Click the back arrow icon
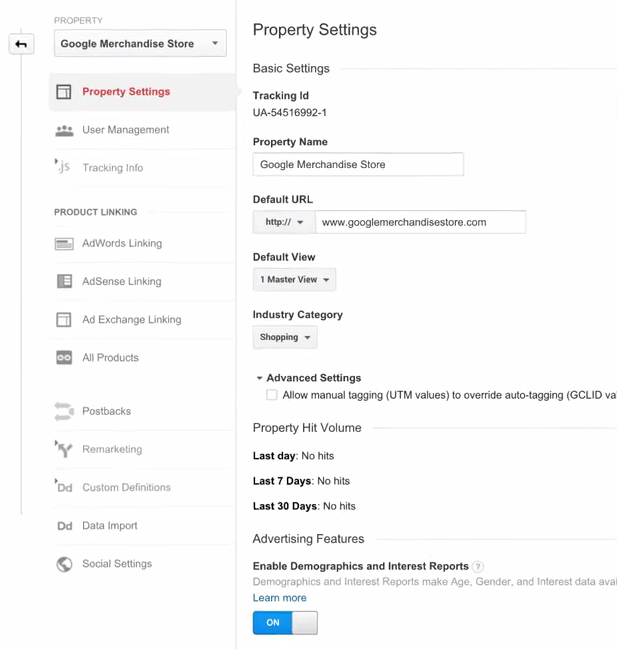Screen dimensions: 617x649 [21, 44]
